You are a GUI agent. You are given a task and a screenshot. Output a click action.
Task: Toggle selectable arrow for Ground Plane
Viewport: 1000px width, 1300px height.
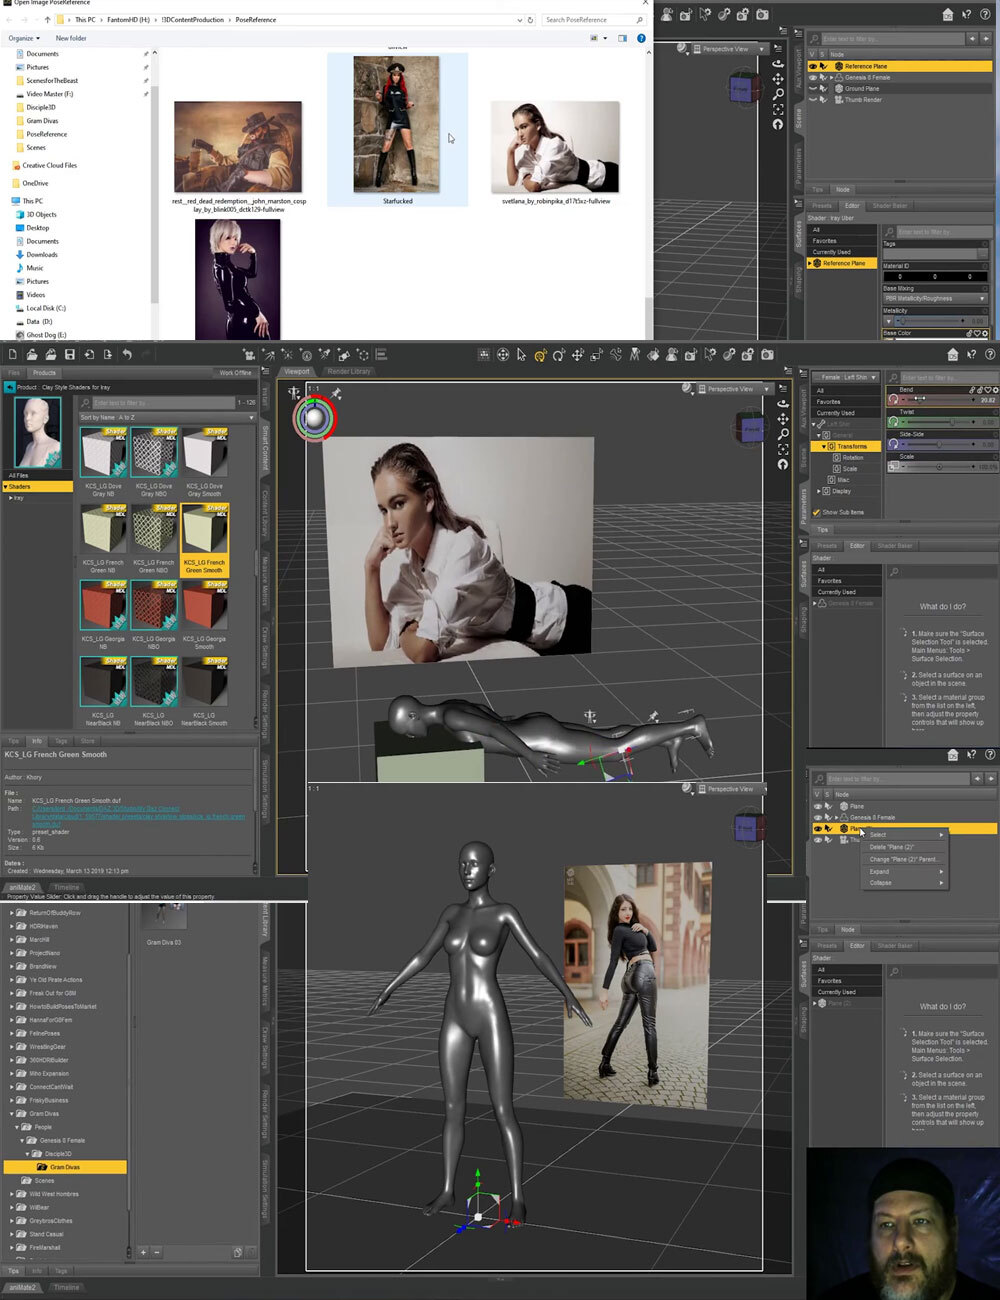823,88
